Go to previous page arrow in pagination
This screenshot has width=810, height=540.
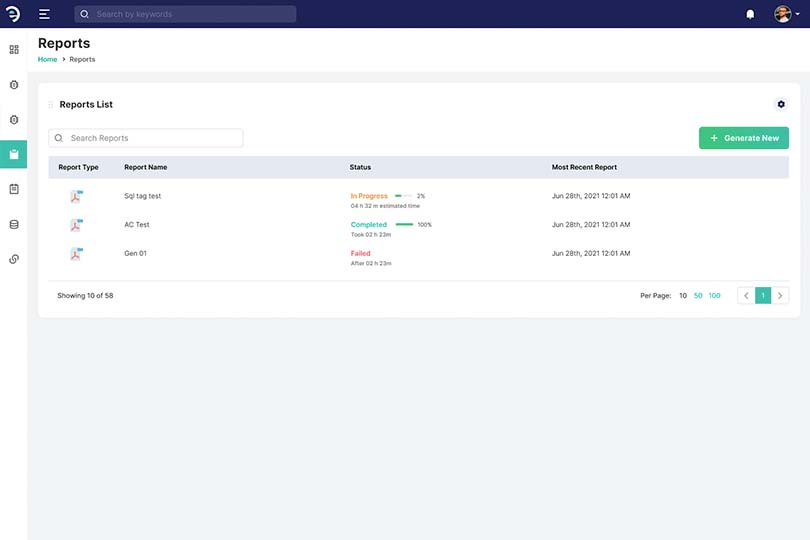click(x=746, y=296)
